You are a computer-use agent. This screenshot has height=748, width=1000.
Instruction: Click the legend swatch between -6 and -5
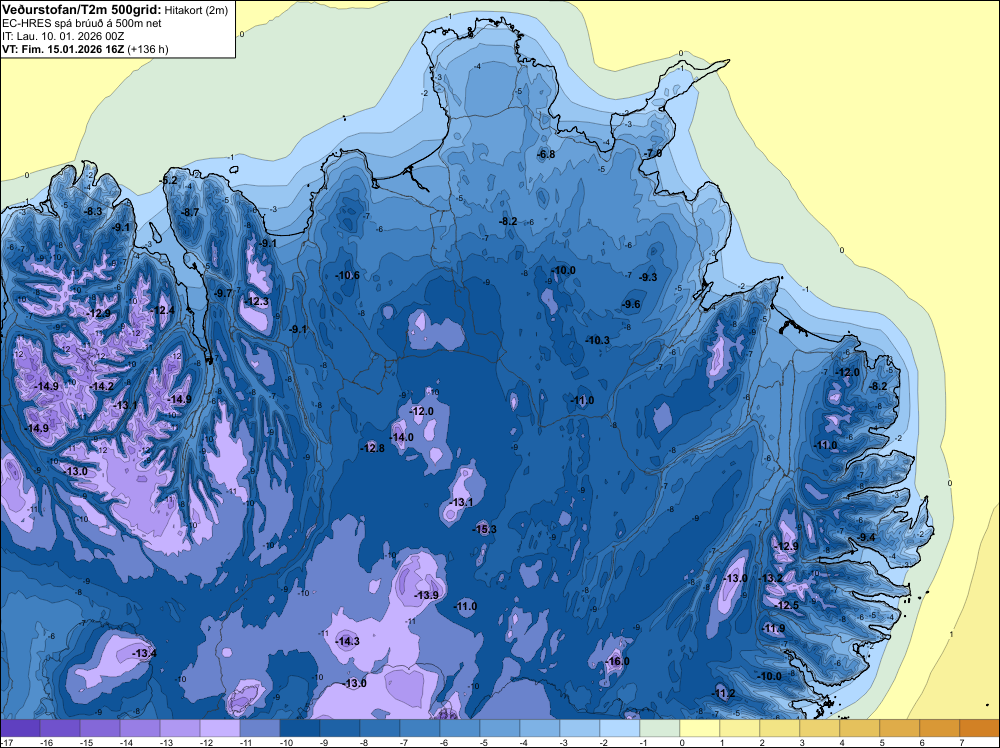coord(460,728)
